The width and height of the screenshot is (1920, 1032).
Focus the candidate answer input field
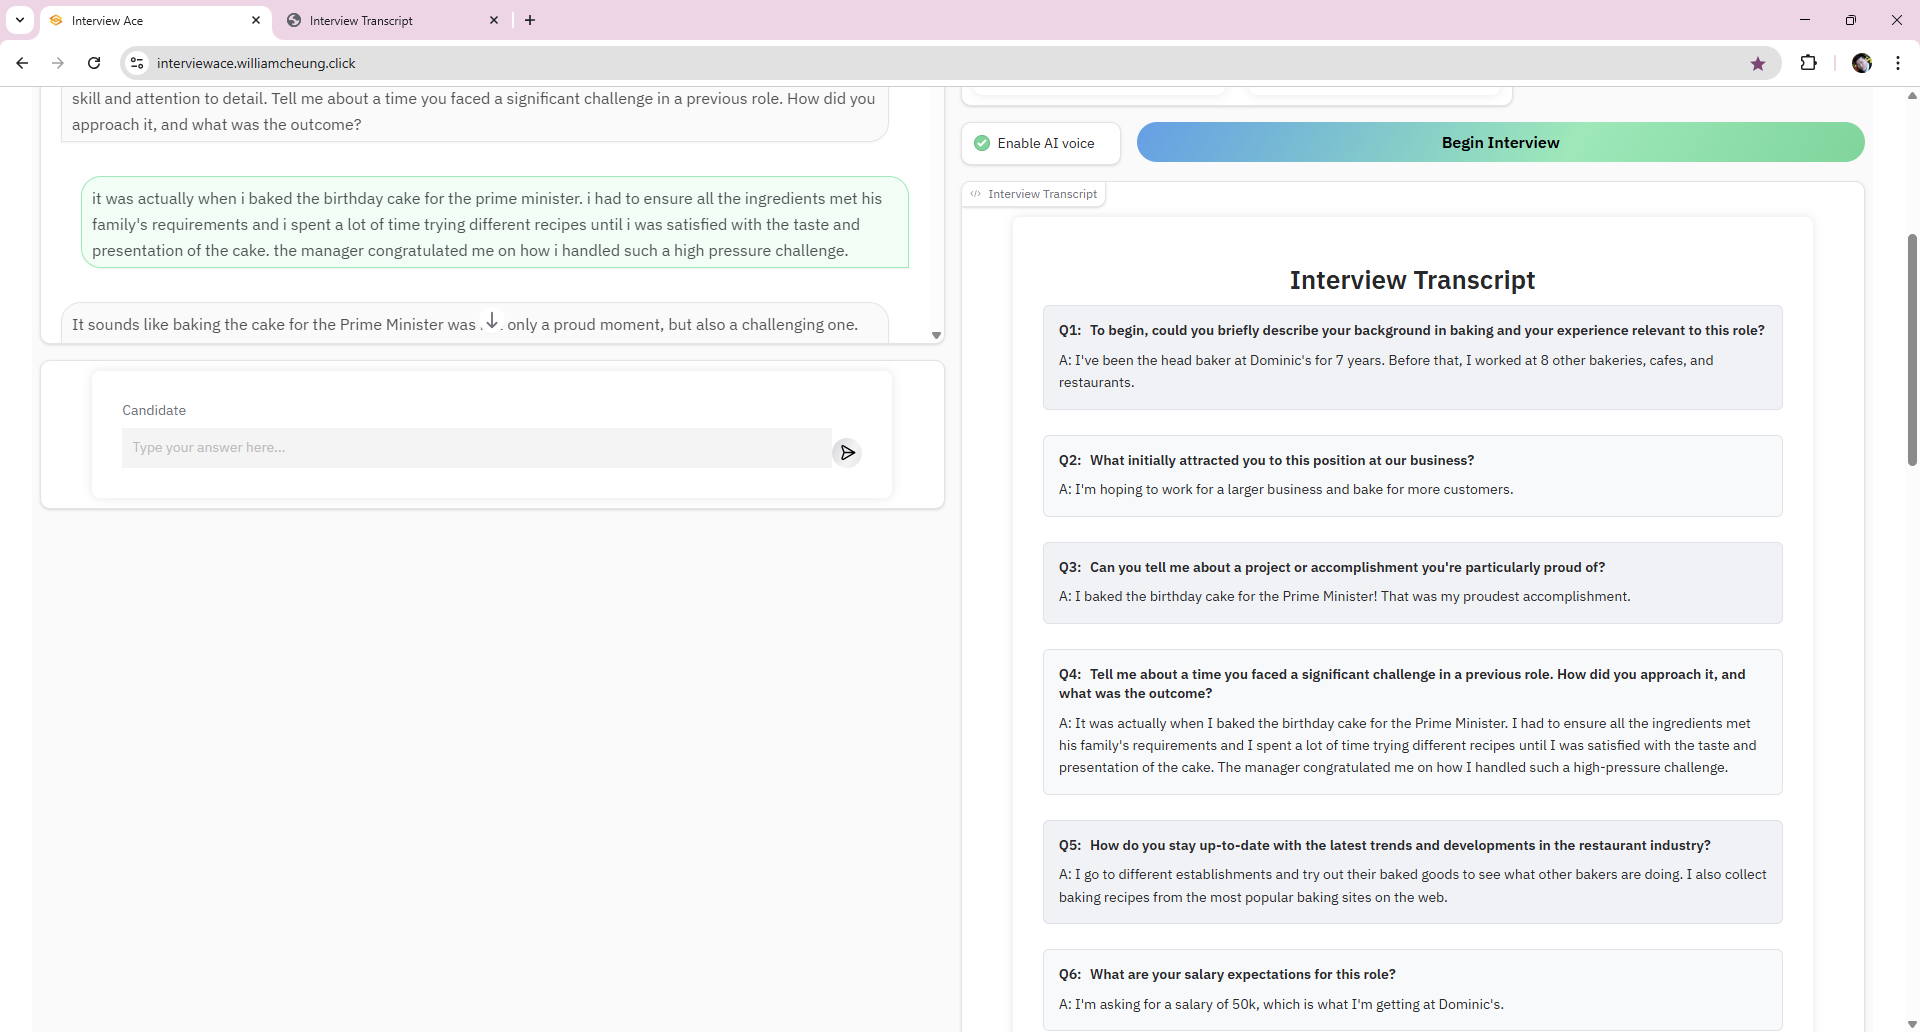pos(476,448)
